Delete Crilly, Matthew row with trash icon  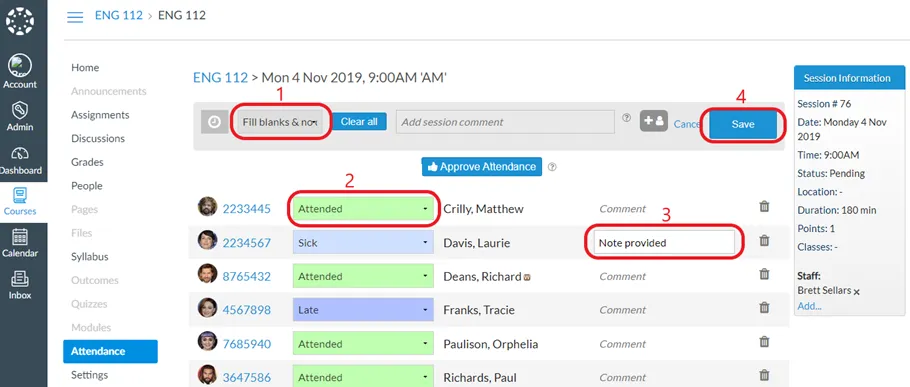tap(764, 207)
